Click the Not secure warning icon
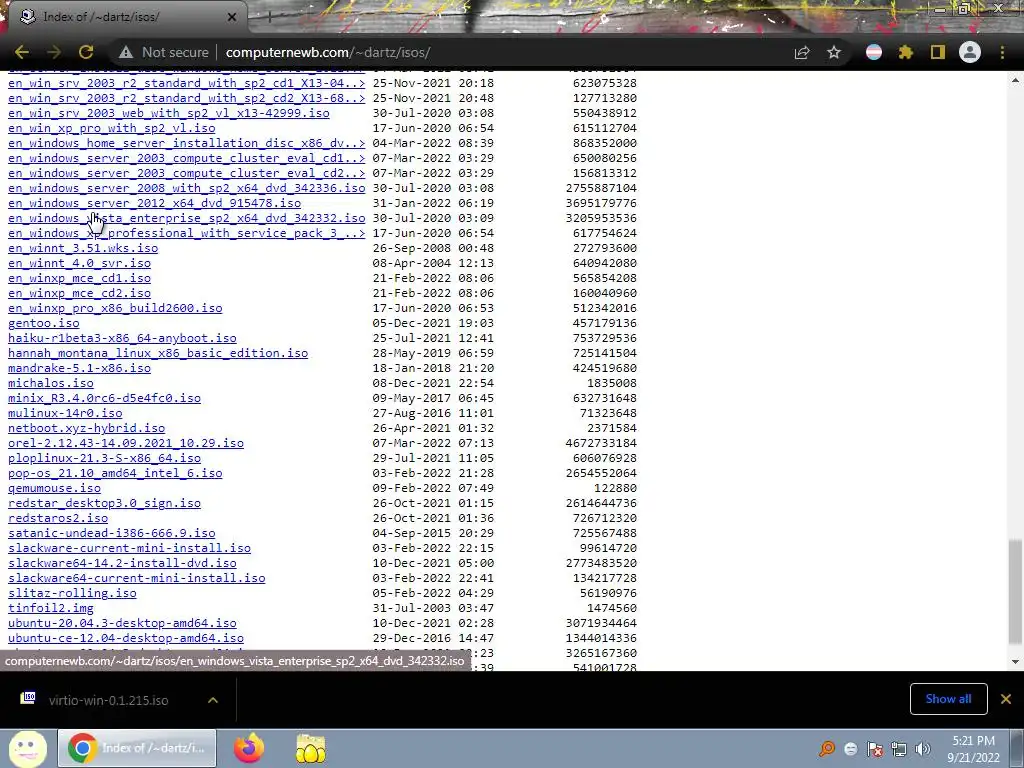 126,52
